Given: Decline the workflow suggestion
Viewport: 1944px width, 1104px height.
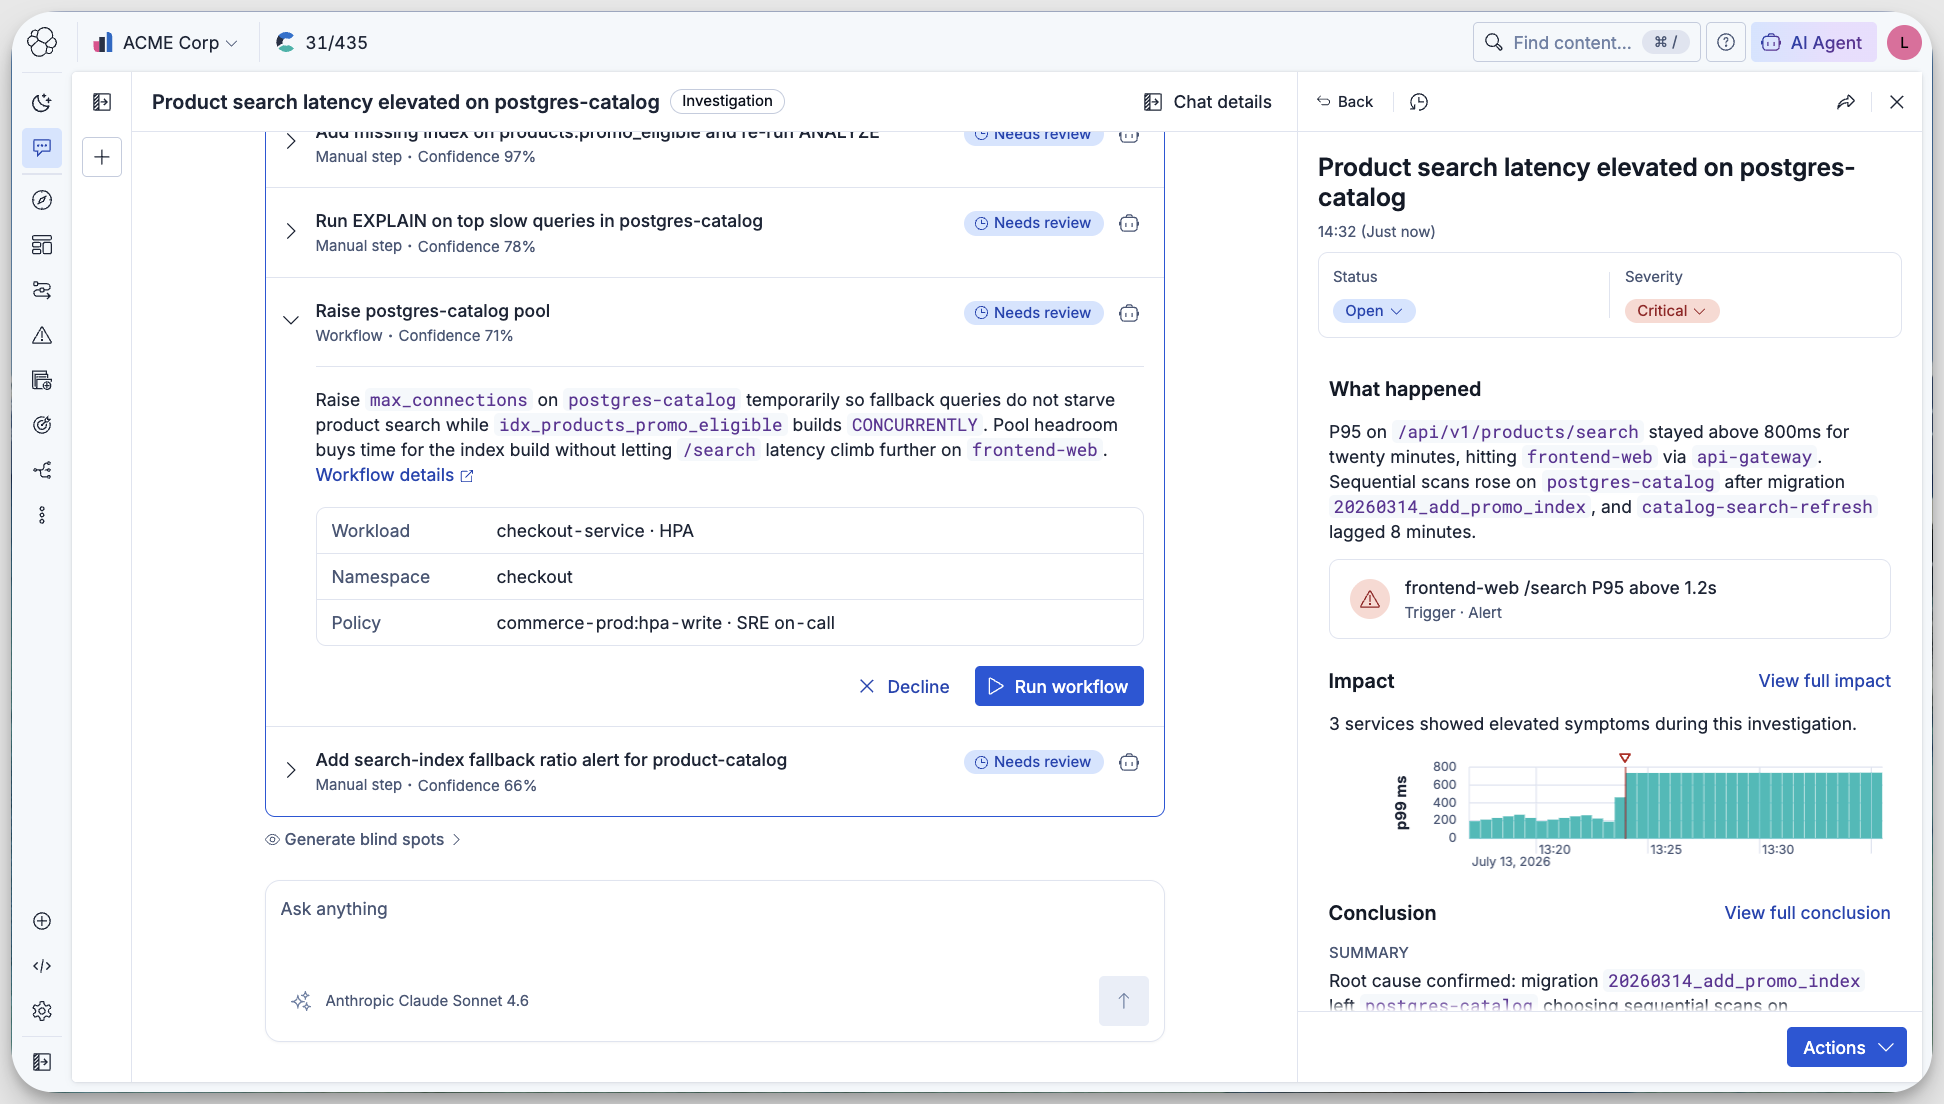Looking at the screenshot, I should [x=904, y=686].
